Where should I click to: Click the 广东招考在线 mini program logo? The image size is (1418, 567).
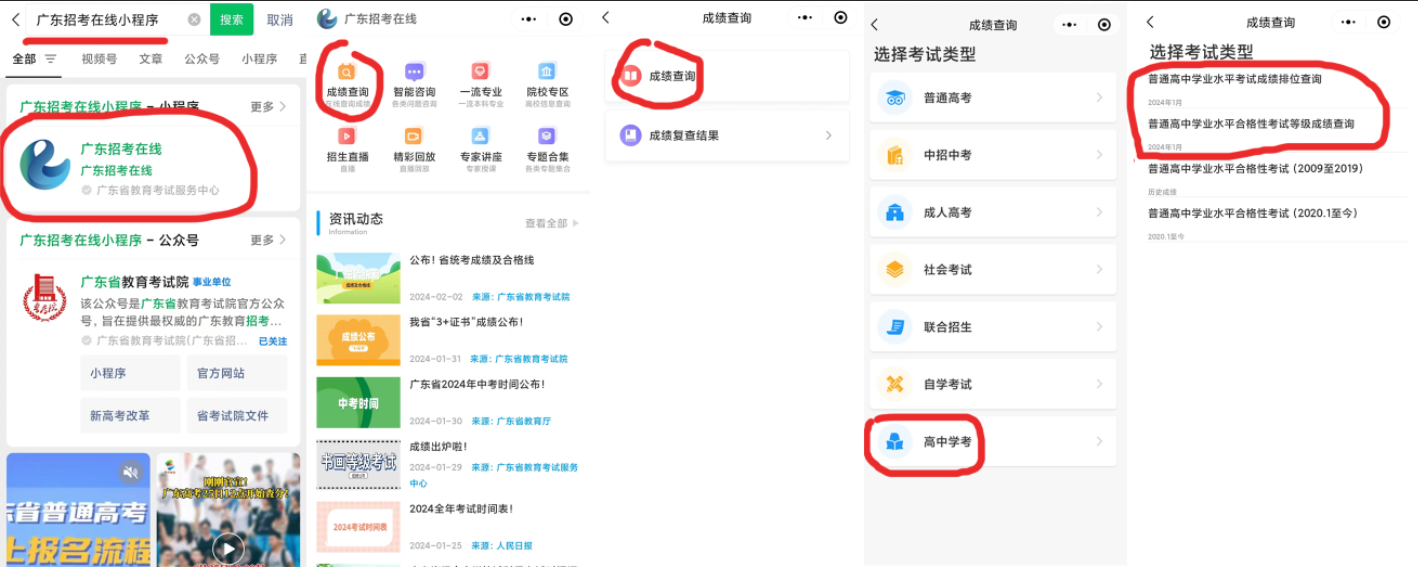coord(46,165)
